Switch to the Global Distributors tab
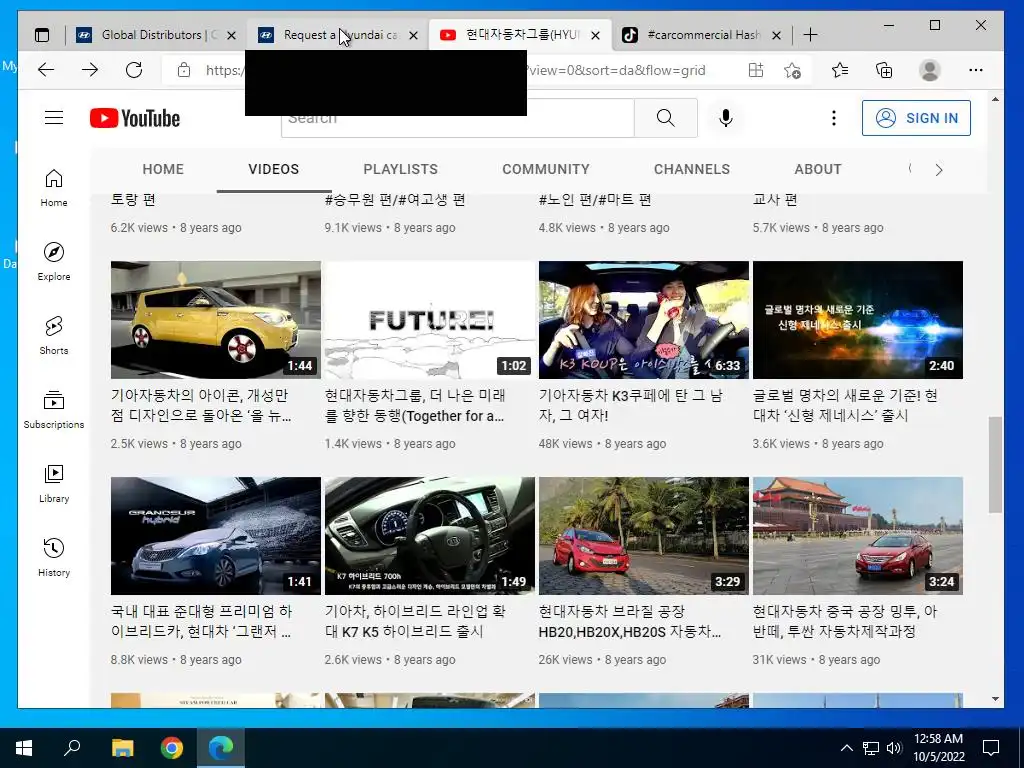 (x=157, y=35)
